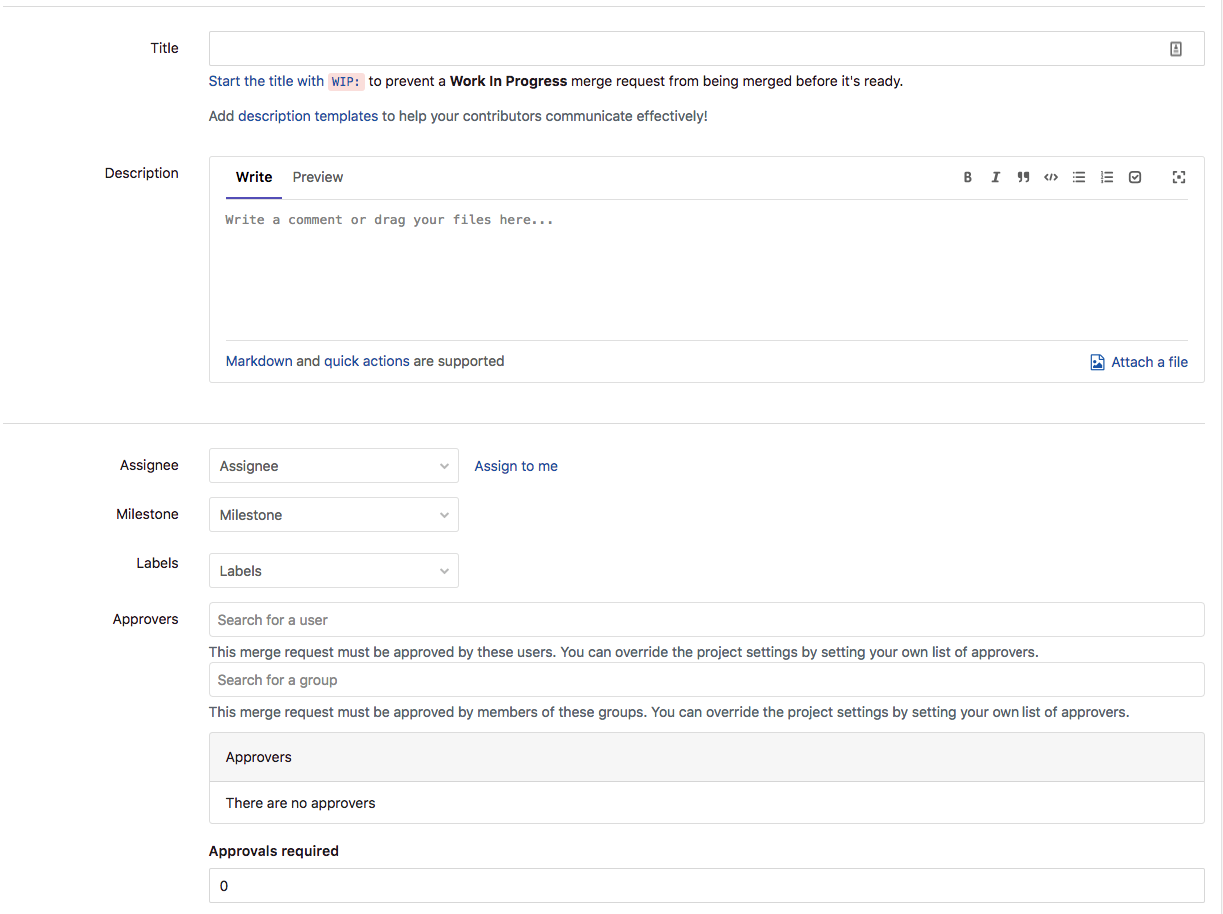The height and width of the screenshot is (914, 1223).
Task: Open the Markdown help link
Action: click(x=259, y=361)
